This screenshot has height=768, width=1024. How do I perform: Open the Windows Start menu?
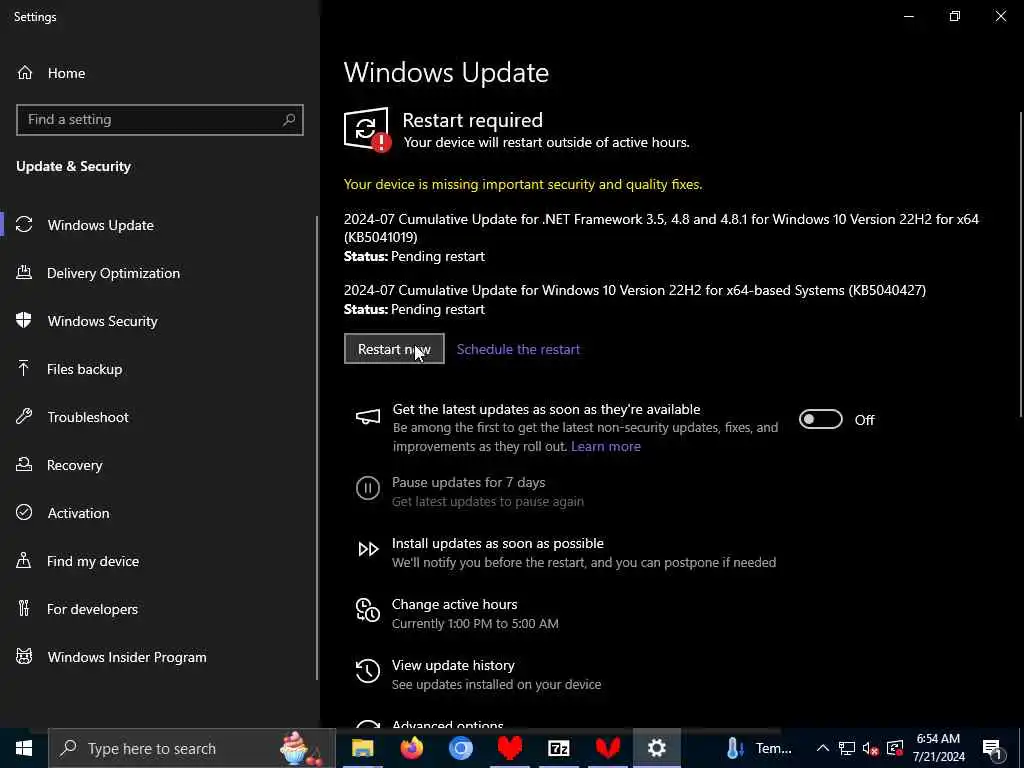(x=24, y=748)
